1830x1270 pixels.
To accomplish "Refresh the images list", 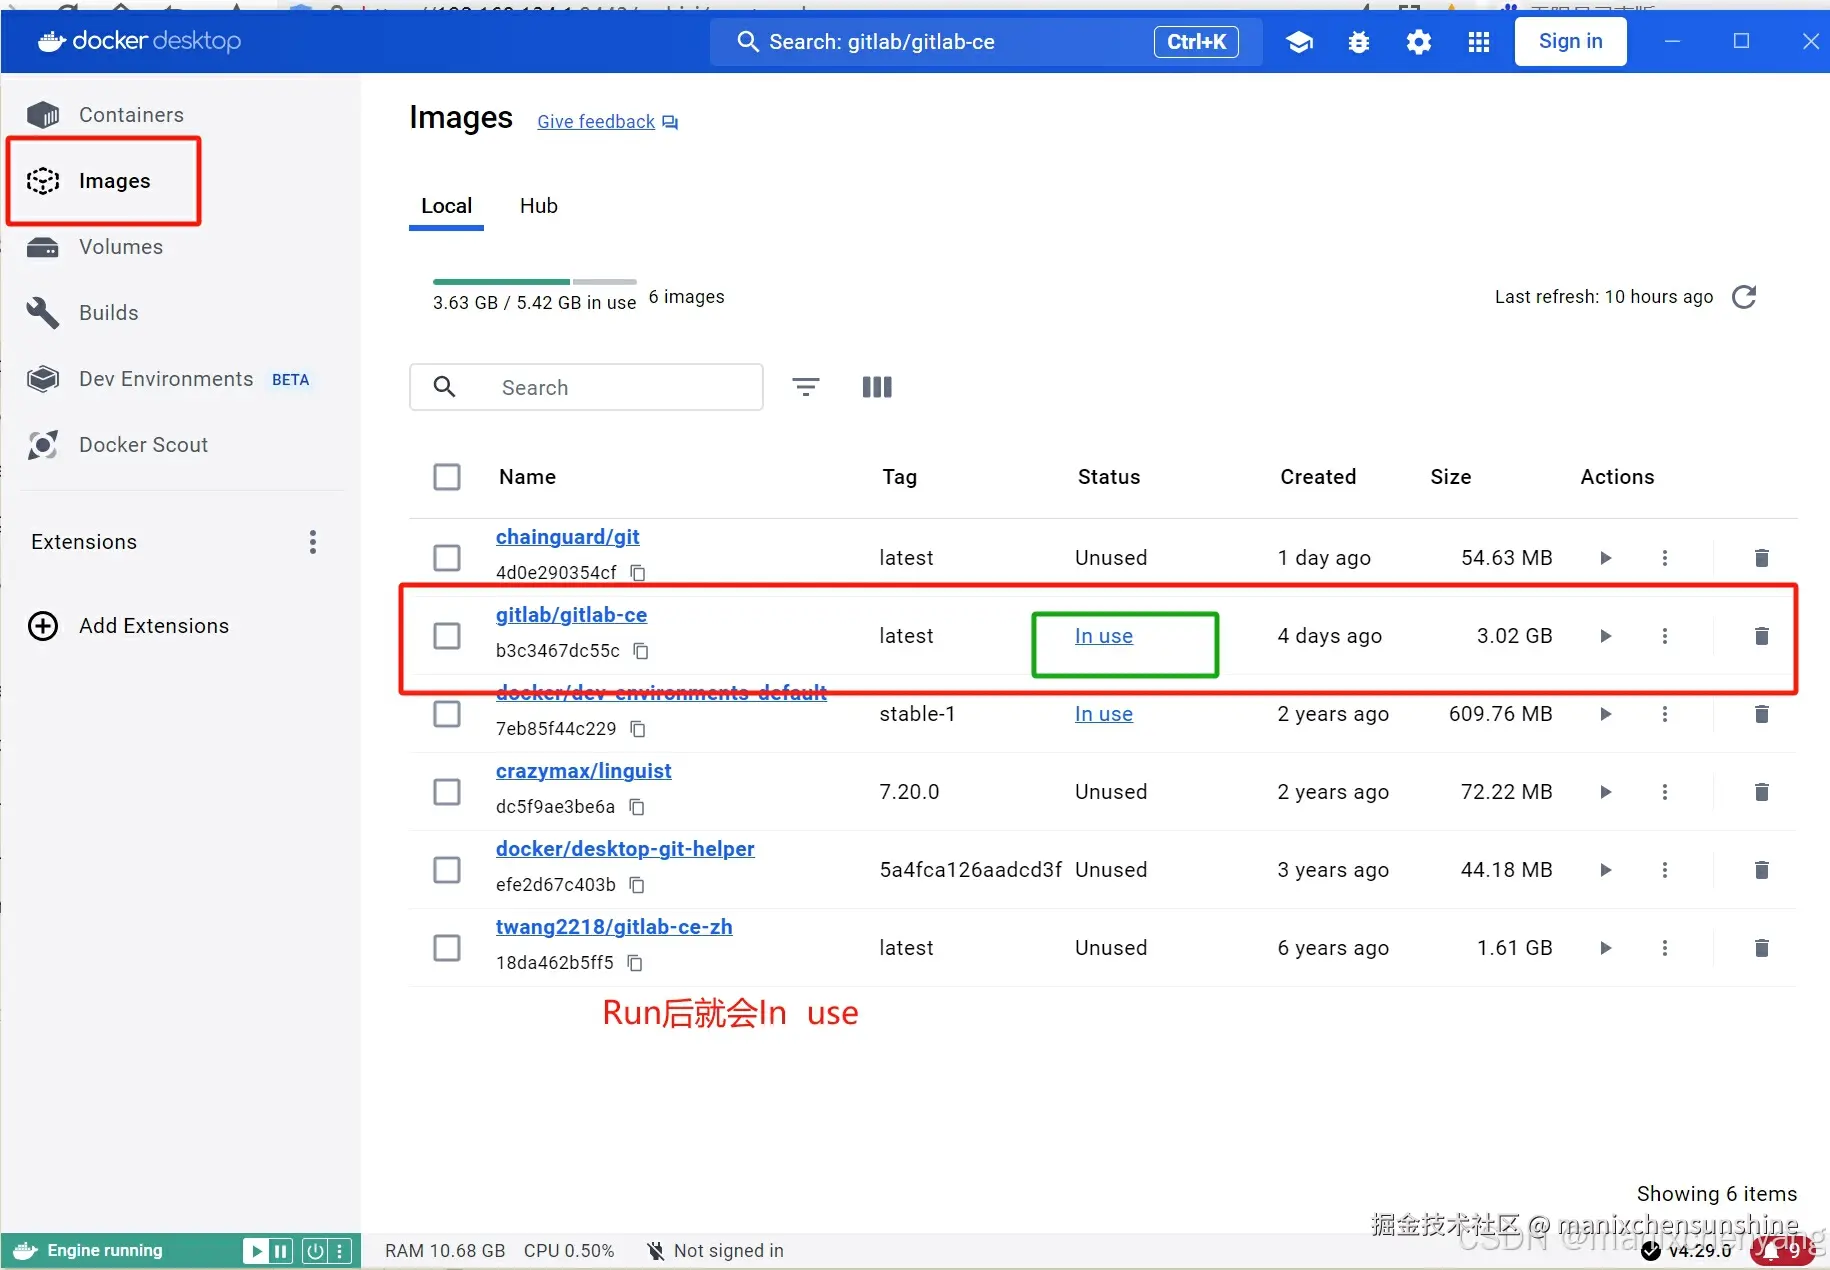I will click(x=1744, y=297).
